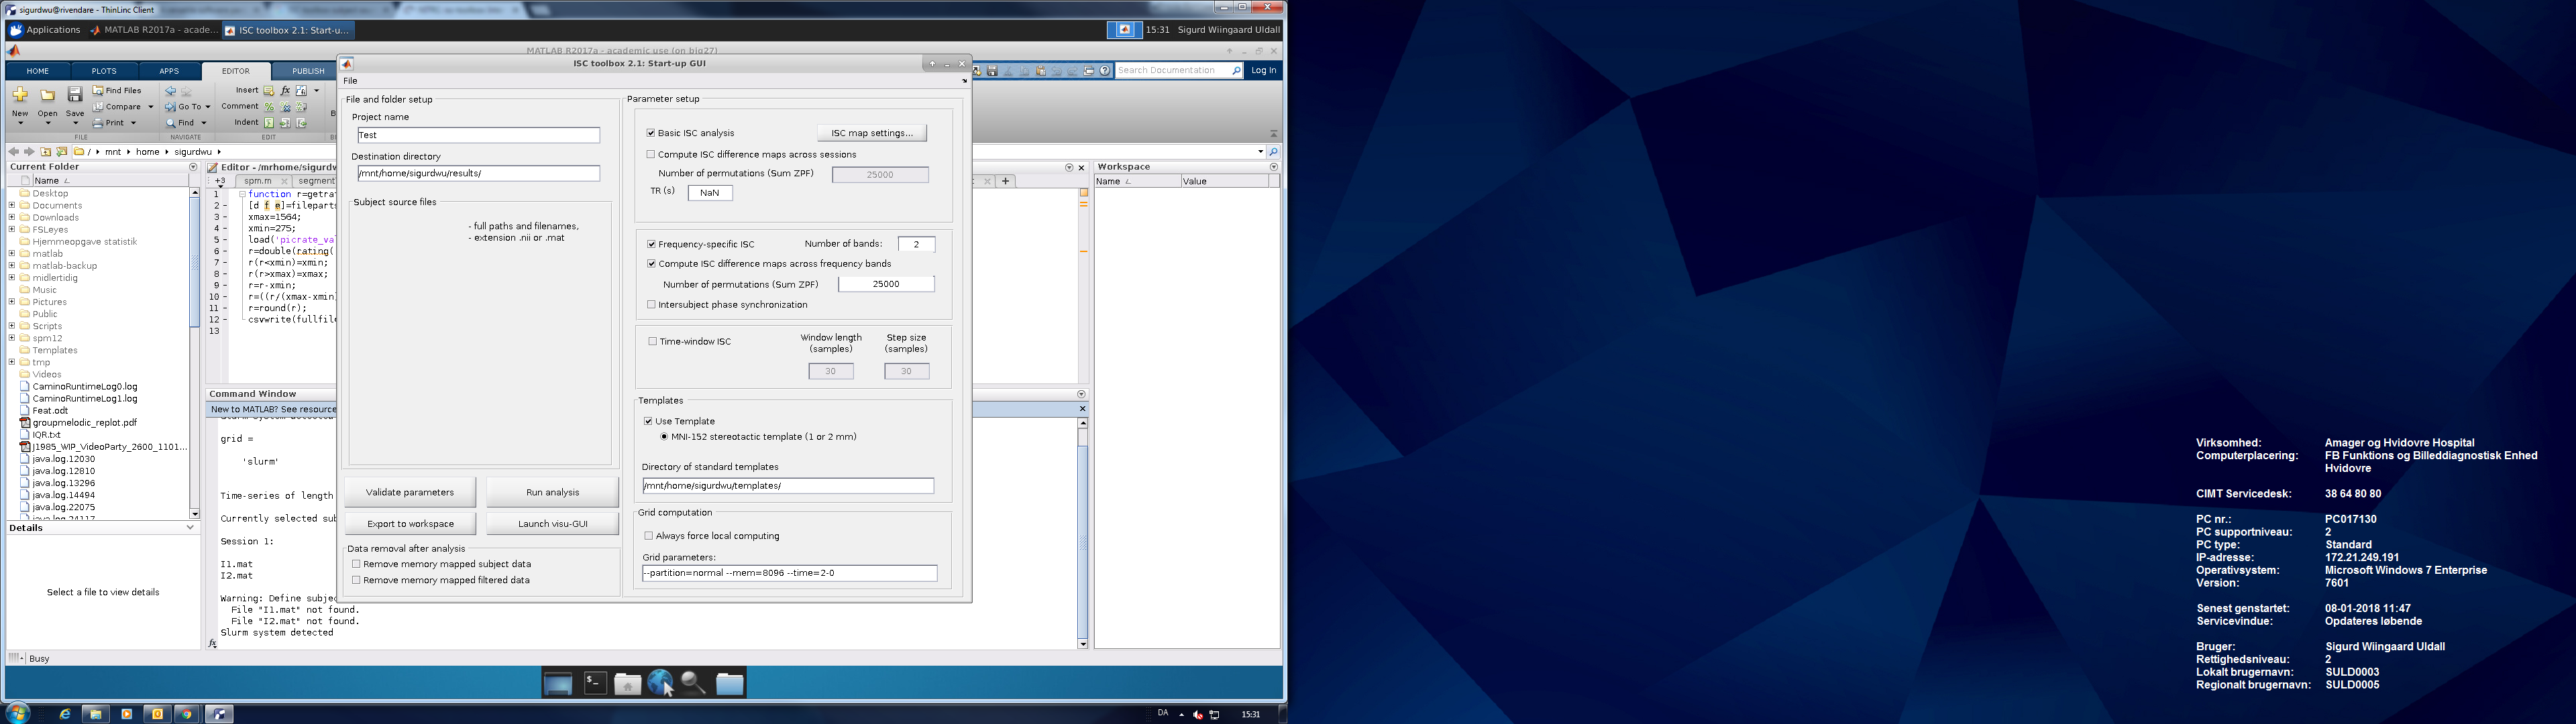The height and width of the screenshot is (724, 2576).
Task: Switch to the PLOTS ribbon tab
Action: click(x=104, y=71)
